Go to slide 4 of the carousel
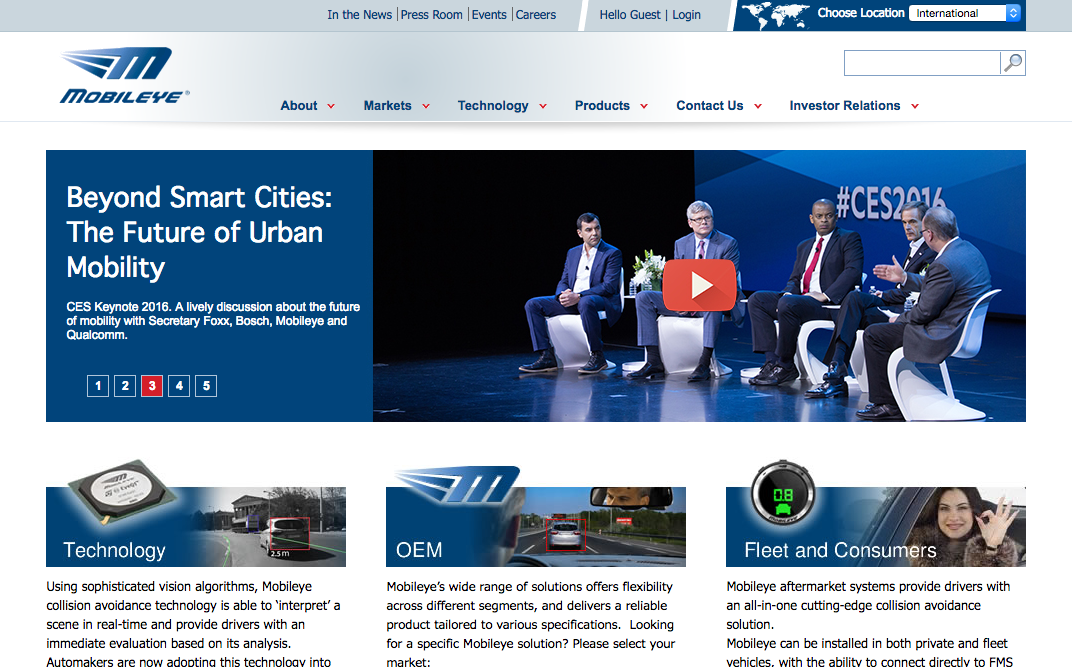The height and width of the screenshot is (667, 1072). [x=178, y=386]
